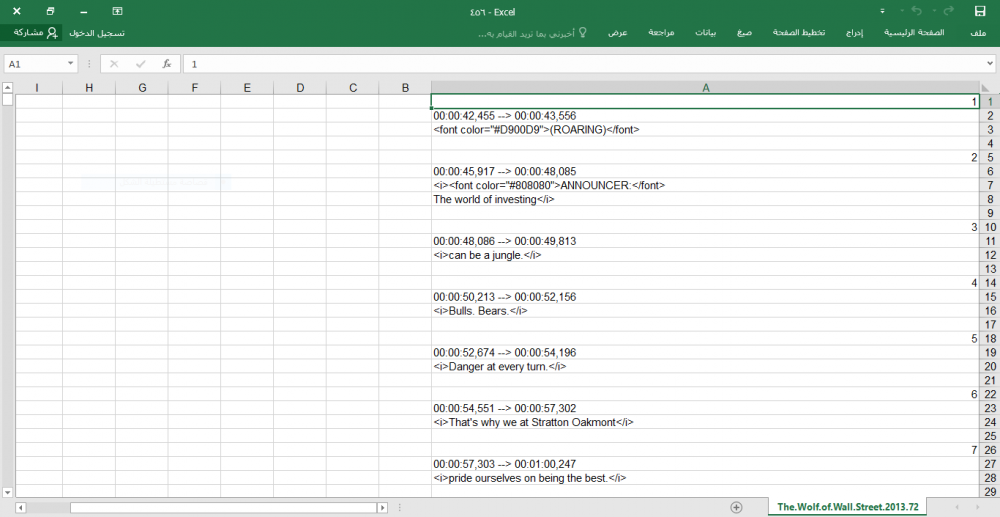1000x517 pixels.
Task: Select row 13 header
Action: point(990,269)
